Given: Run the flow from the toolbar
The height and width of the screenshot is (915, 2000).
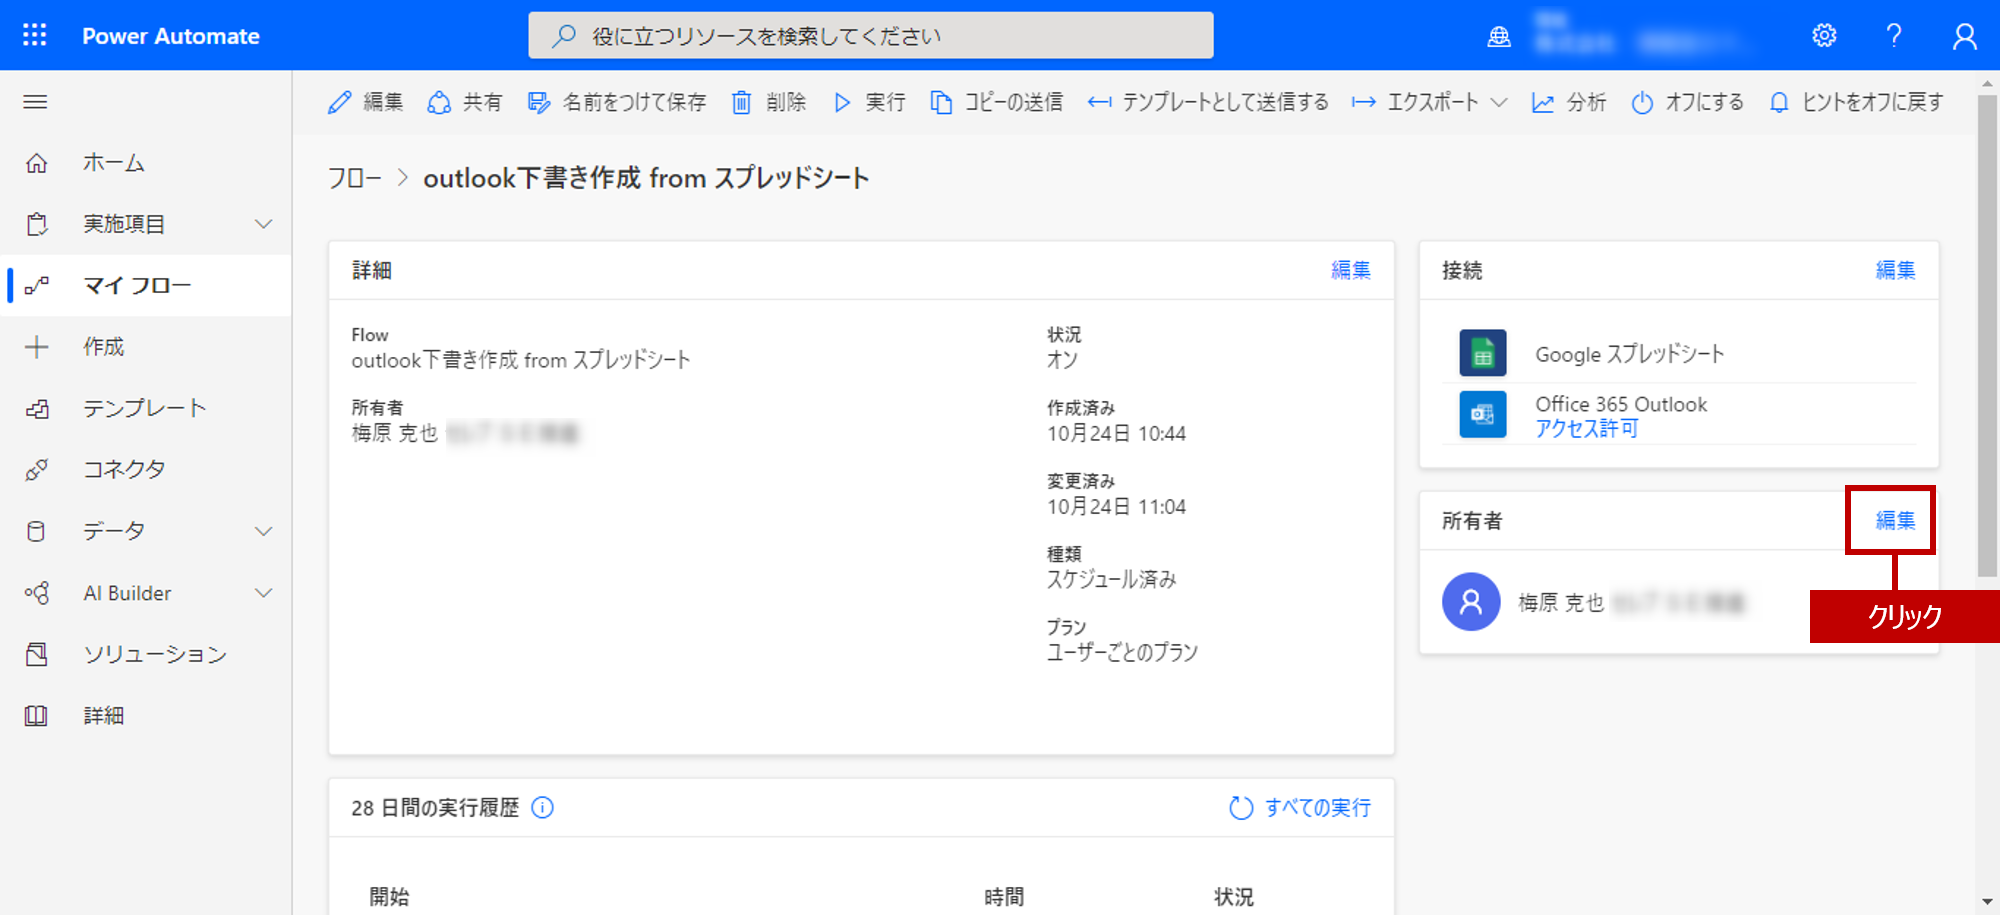Looking at the screenshot, I should click(x=869, y=101).
